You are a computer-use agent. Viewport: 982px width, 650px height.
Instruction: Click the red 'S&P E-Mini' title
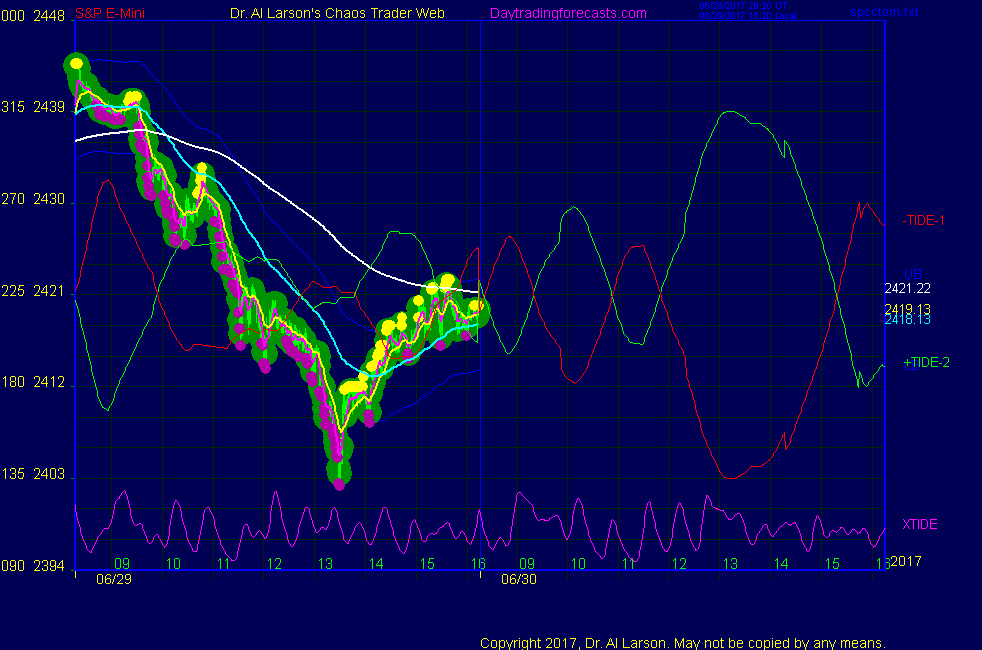click(110, 13)
